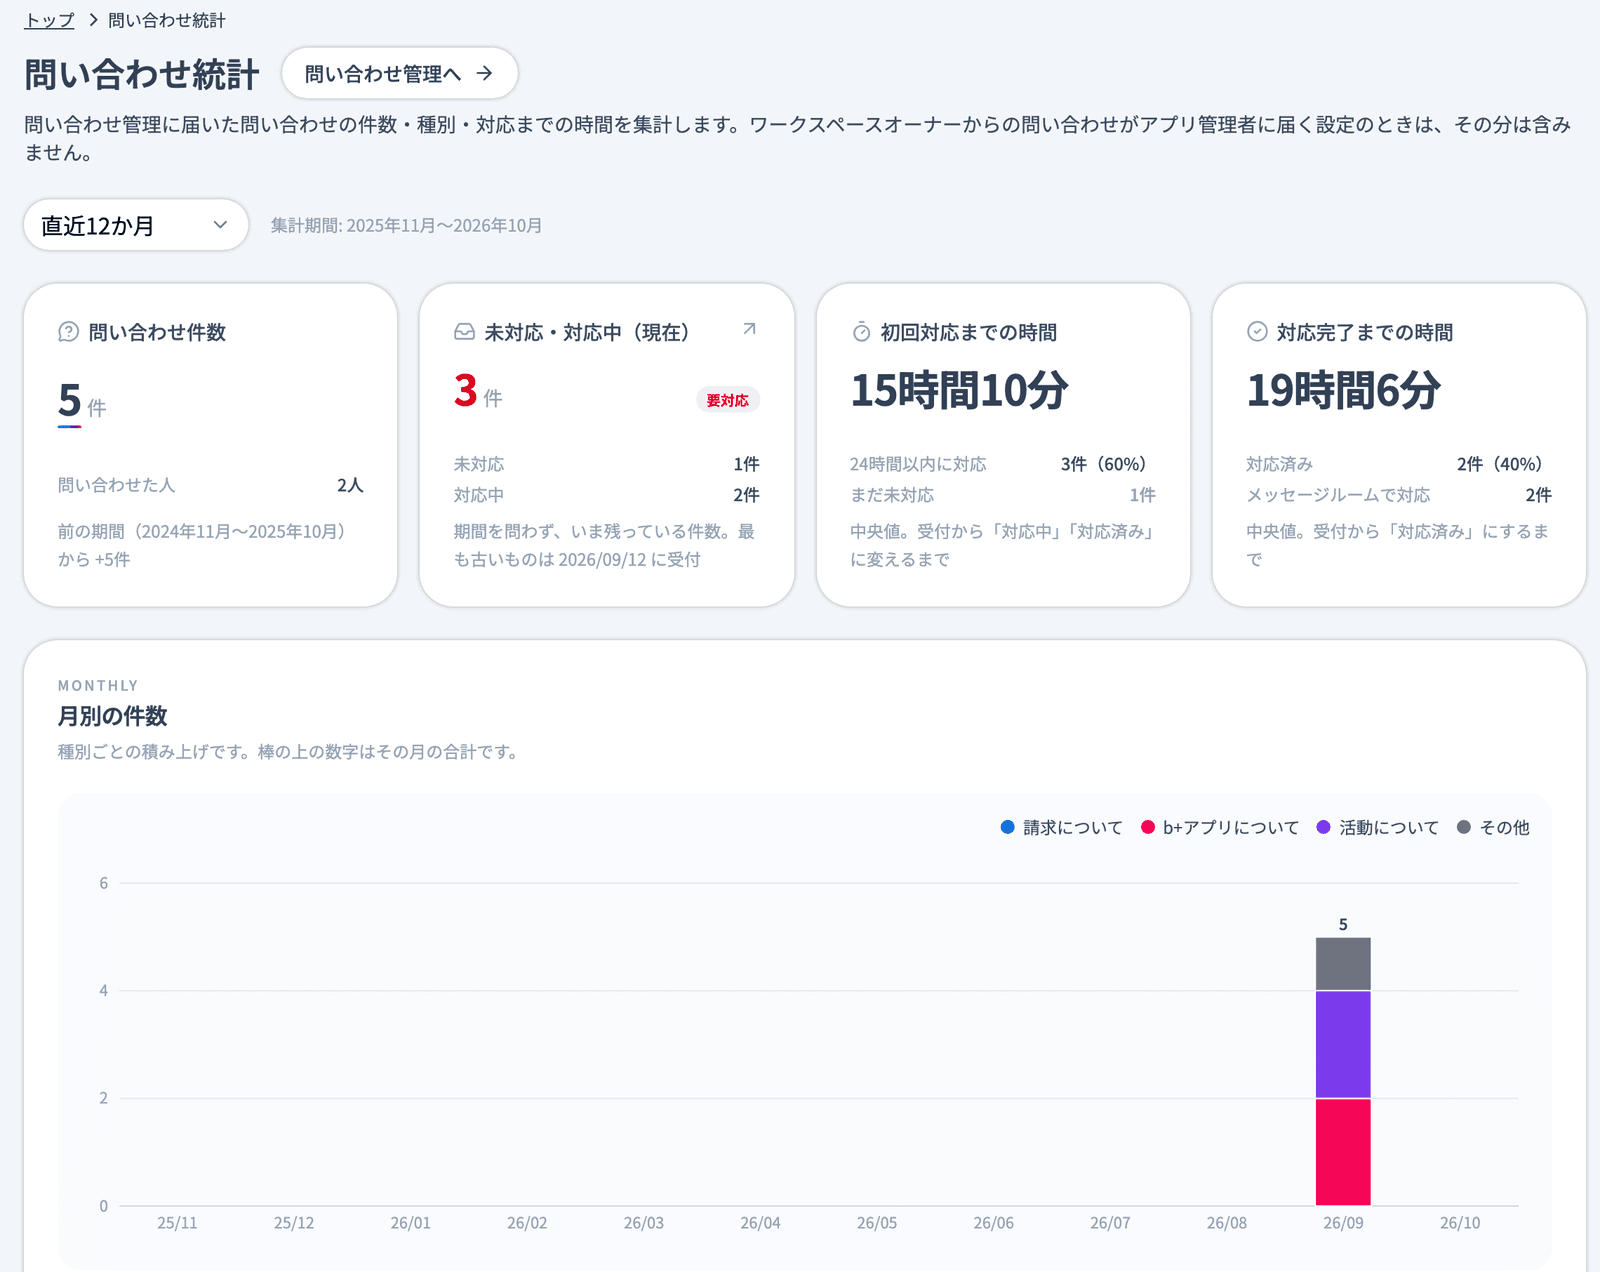Open the トップ breadcrumb link
Screen dimensions: 1600x1272
(49, 20)
